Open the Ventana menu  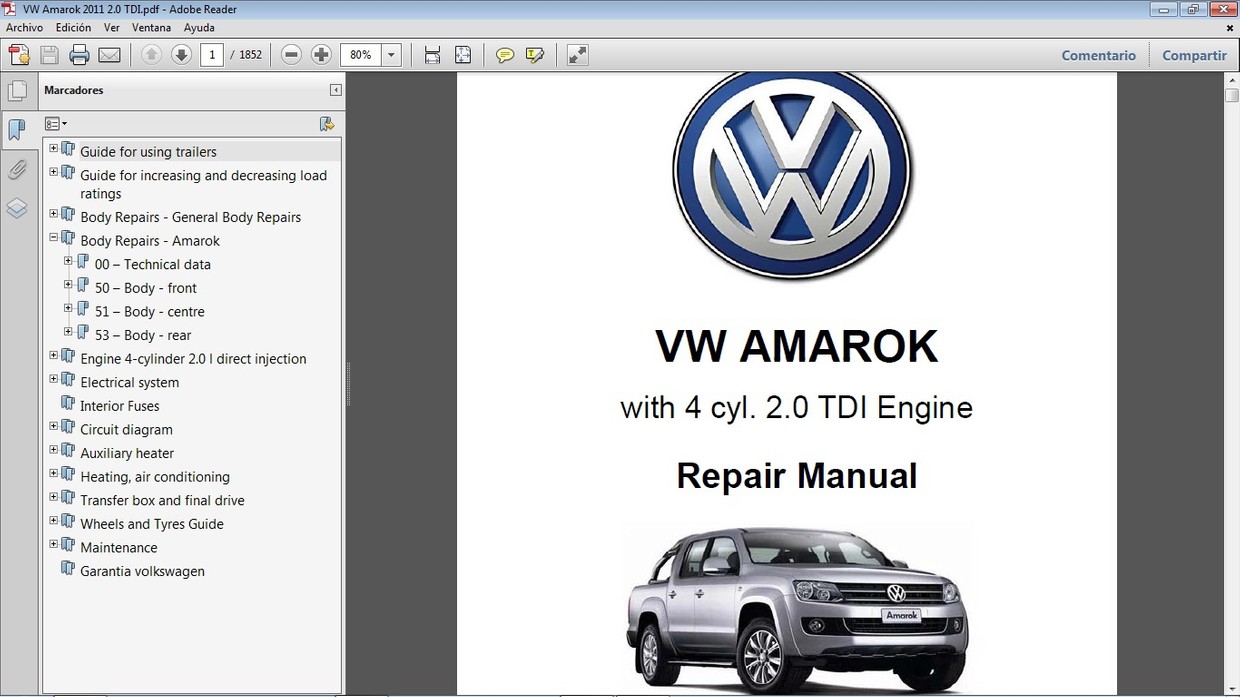(151, 28)
